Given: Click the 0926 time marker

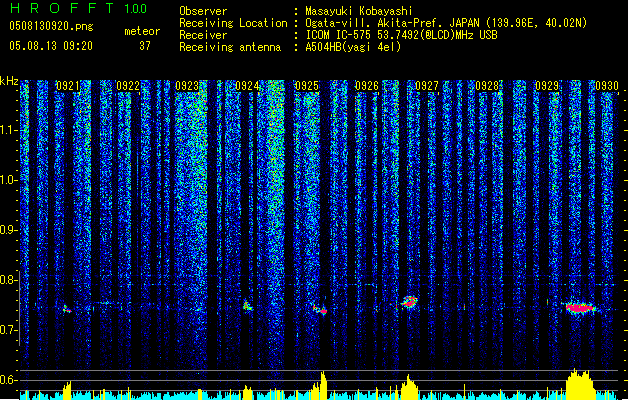Looking at the screenshot, I should 367,86.
